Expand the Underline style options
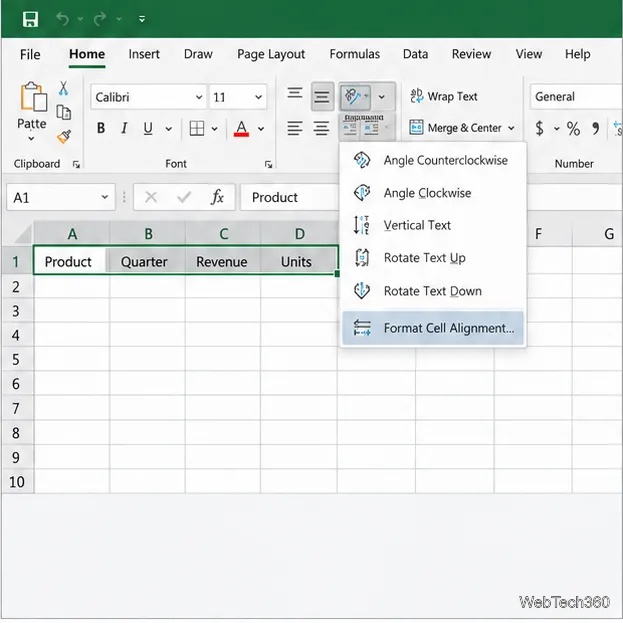The image size is (623, 623). 168,129
